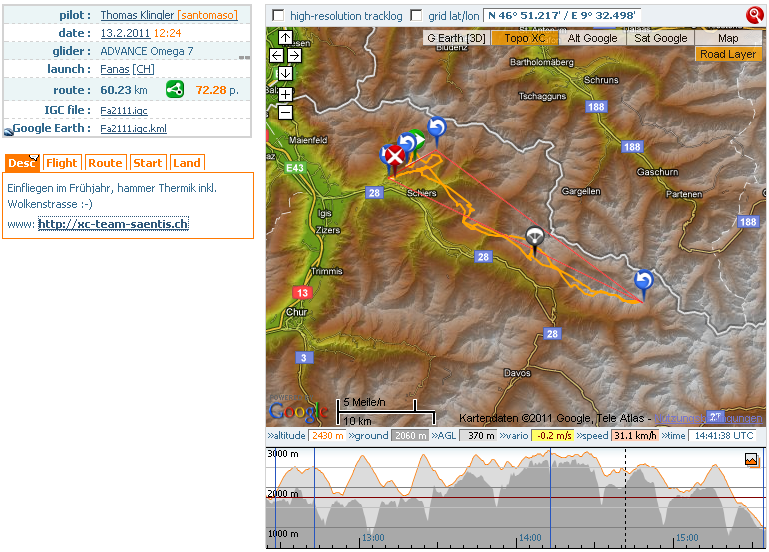The height and width of the screenshot is (552, 769).
Task: Click the AGL value 370 m
Action: click(478, 435)
